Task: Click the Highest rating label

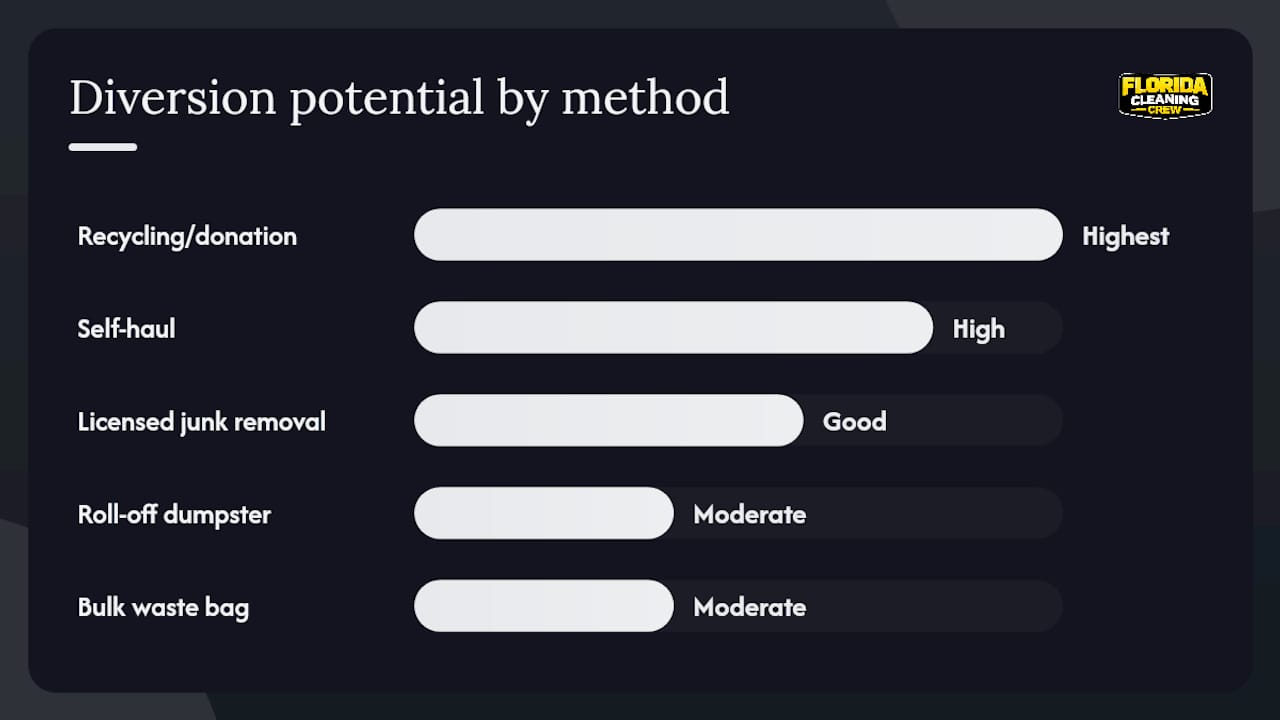Action: point(1125,236)
